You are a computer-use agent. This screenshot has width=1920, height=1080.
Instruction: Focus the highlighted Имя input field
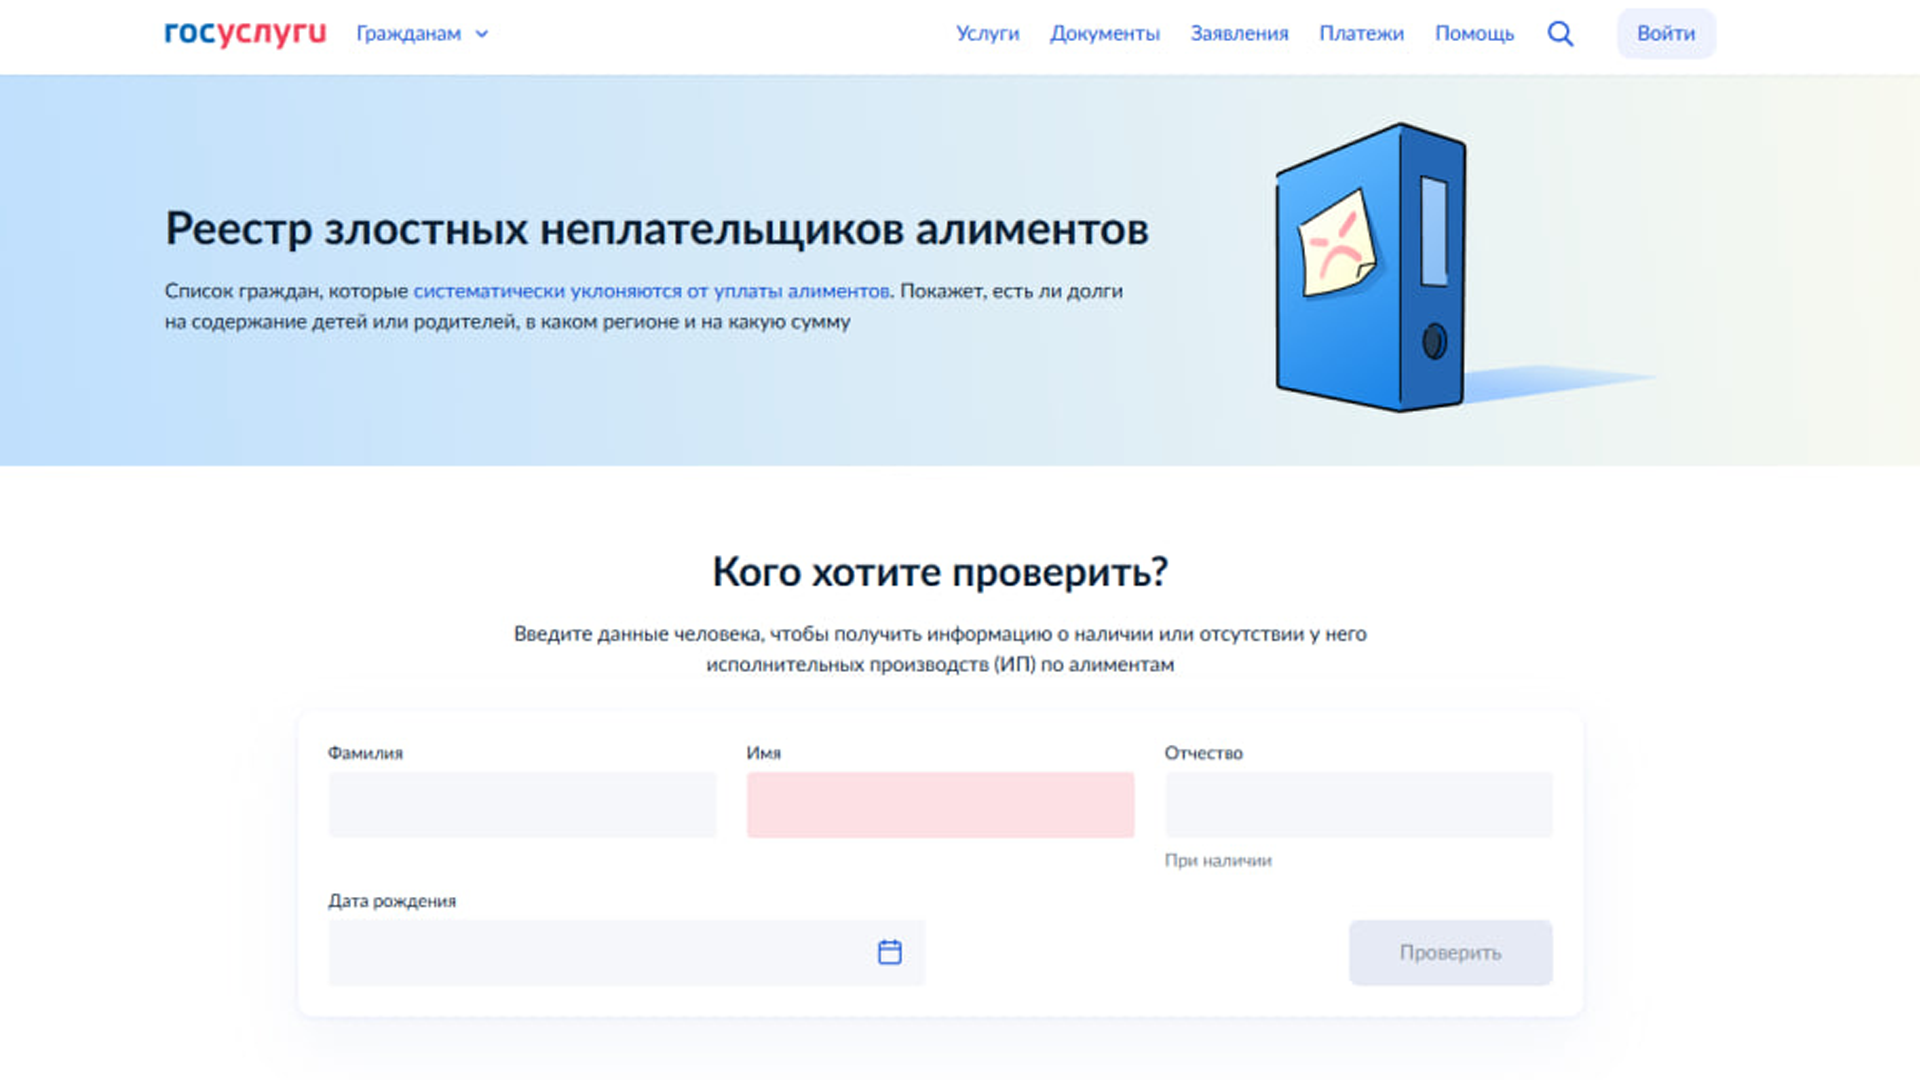pos(940,804)
